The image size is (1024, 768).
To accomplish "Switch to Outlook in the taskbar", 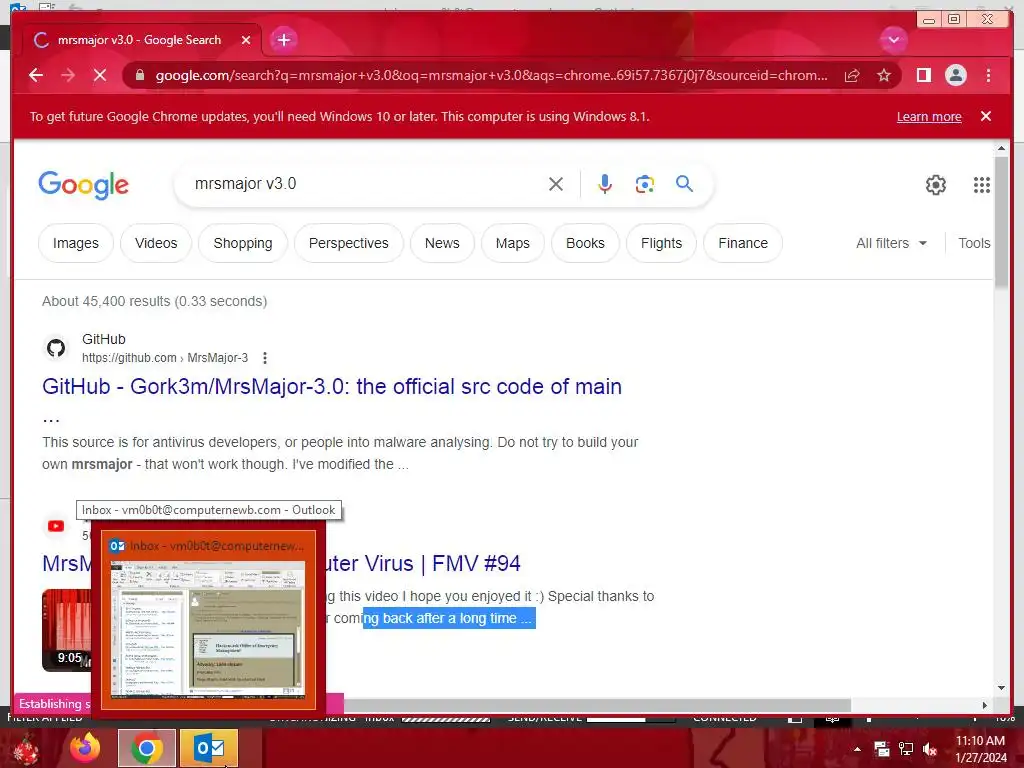I will pyautogui.click(x=208, y=748).
